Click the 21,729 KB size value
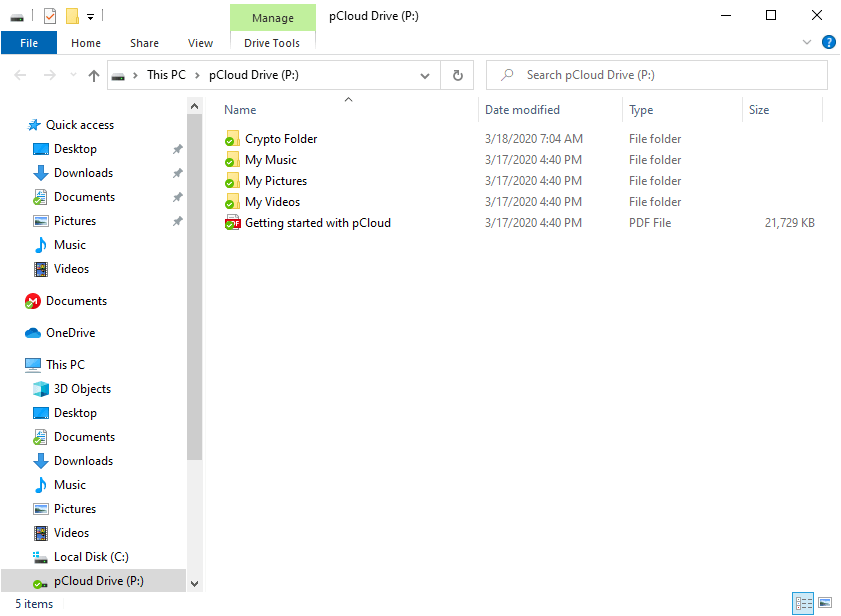The image size is (841, 616). (x=790, y=223)
